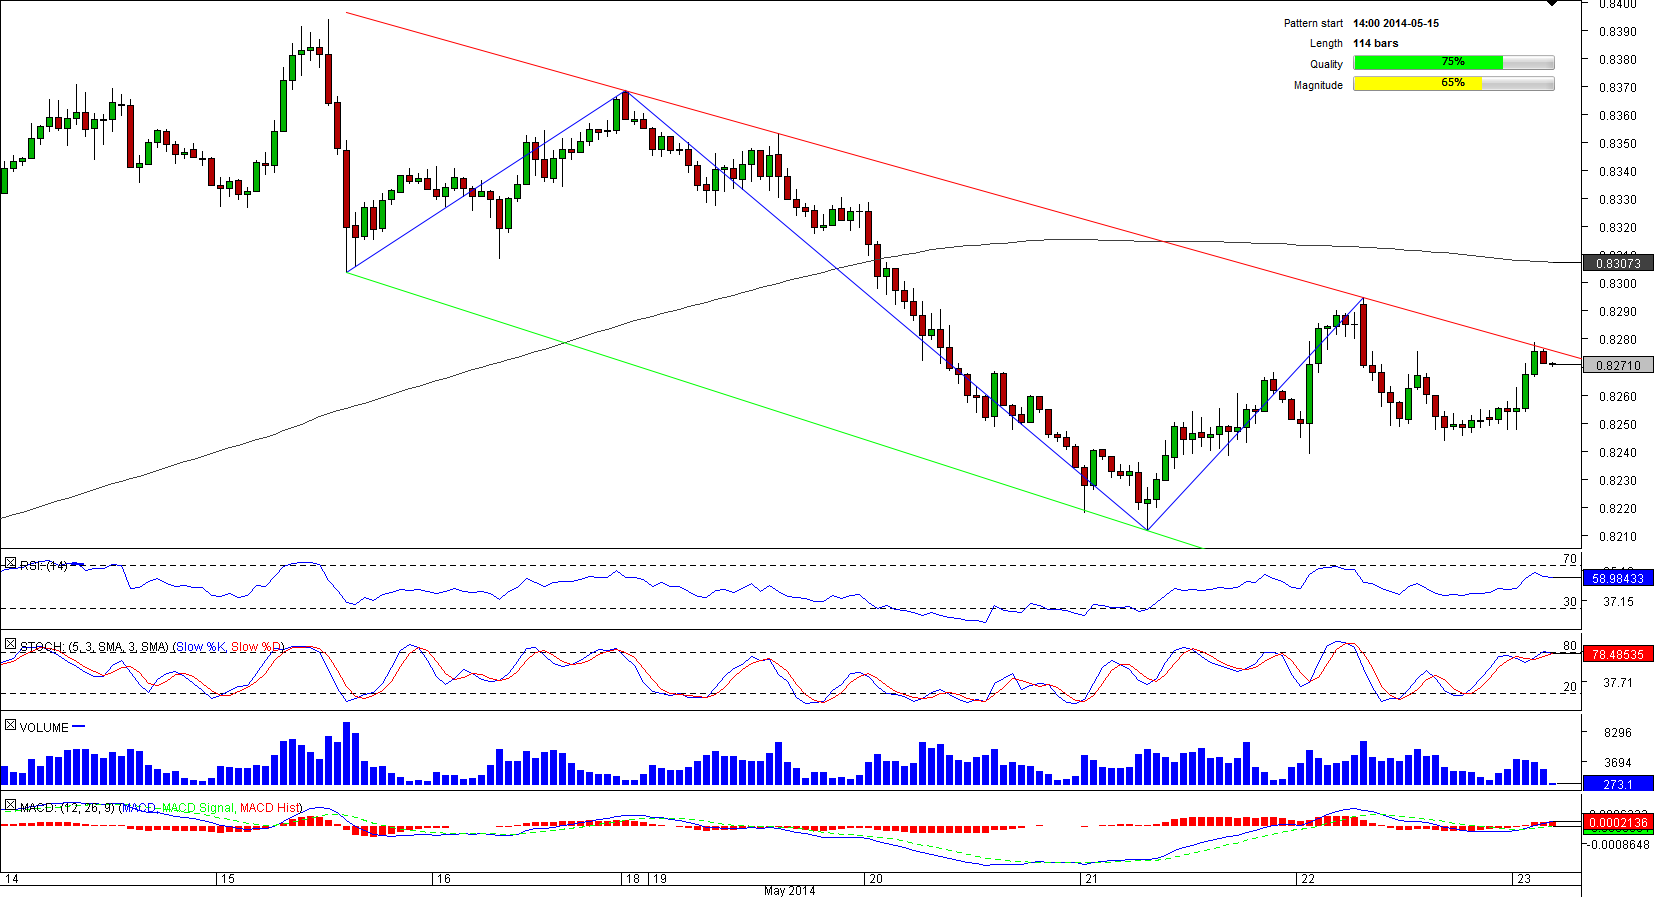Click the -0.0008648 MACD axis value
Screen dimensions: 1655x897
[1618, 845]
